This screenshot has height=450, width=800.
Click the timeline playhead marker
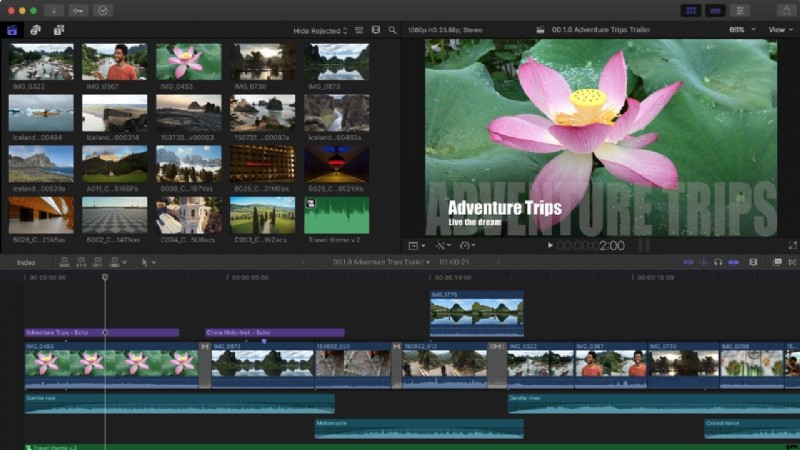[105, 277]
